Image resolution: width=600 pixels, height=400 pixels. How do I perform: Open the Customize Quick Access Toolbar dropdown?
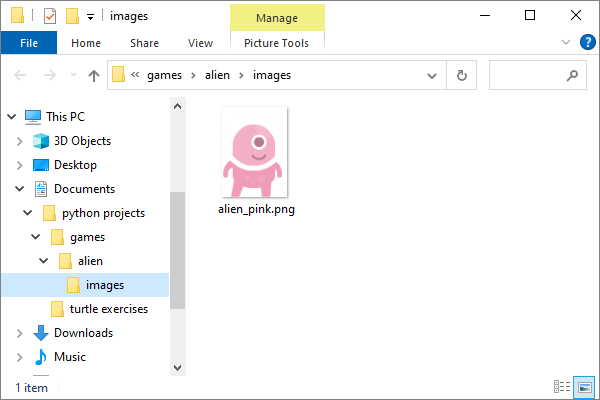90,17
